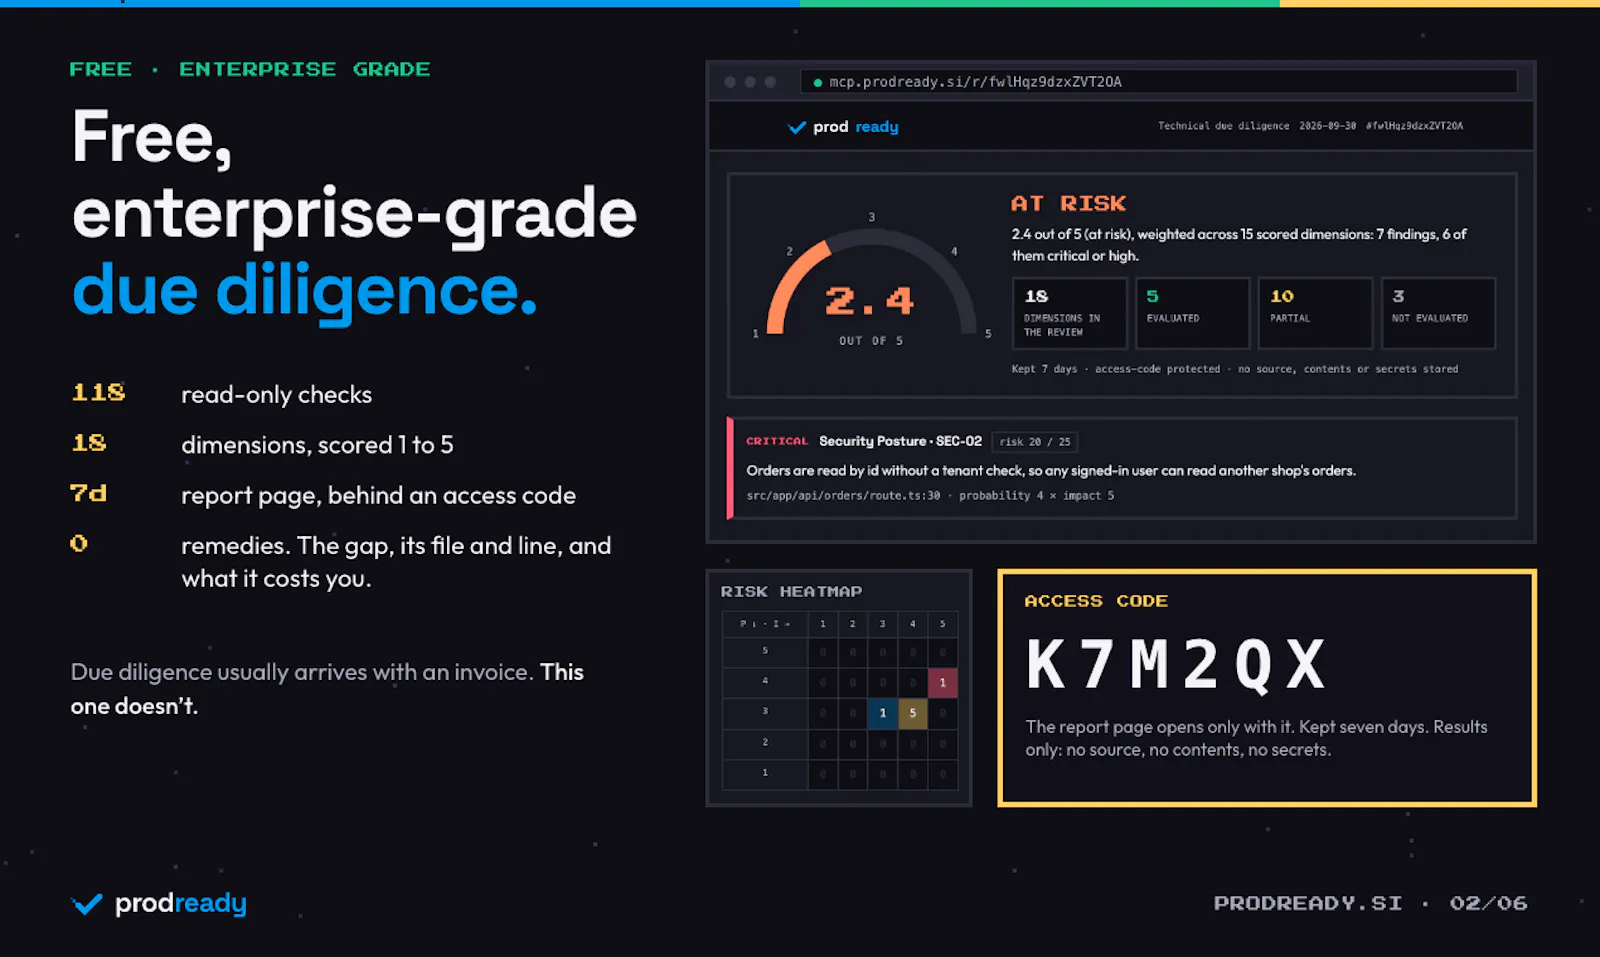The width and height of the screenshot is (1600, 957).
Task: Click the red CRITICAL label
Action: pyautogui.click(x=777, y=441)
